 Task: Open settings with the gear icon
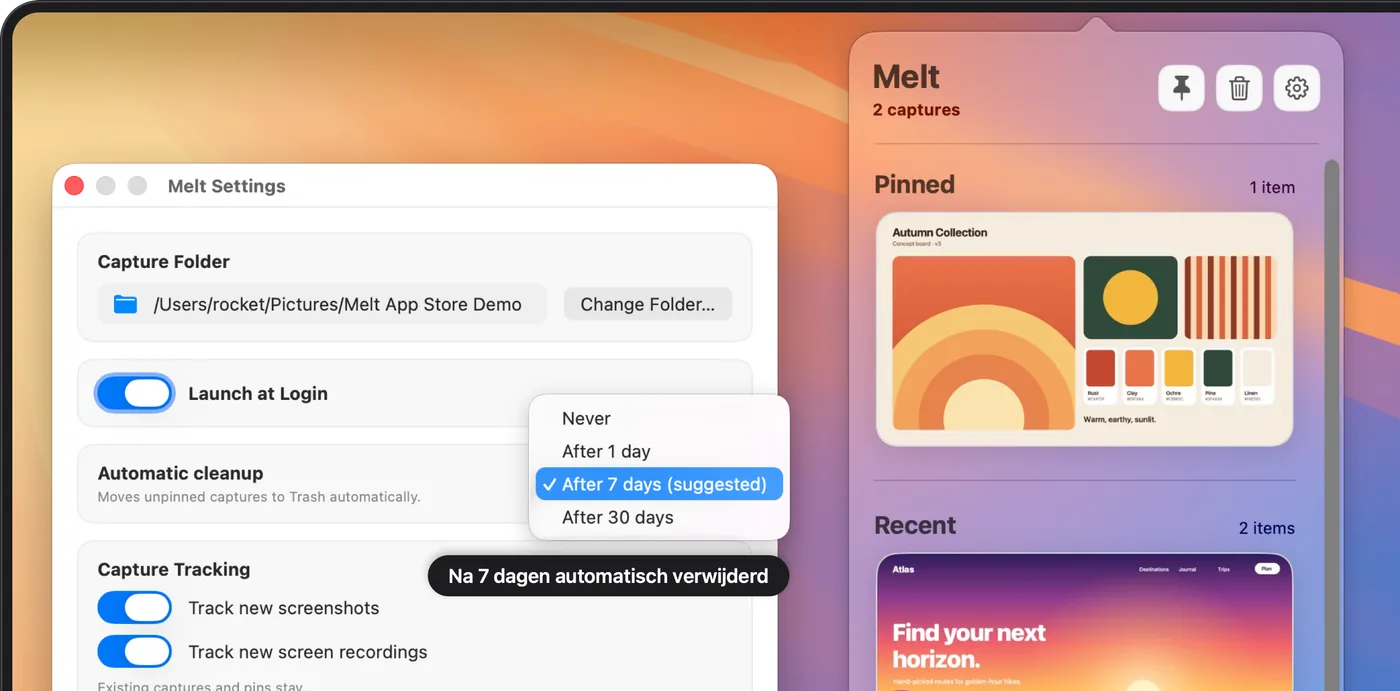click(x=1297, y=88)
